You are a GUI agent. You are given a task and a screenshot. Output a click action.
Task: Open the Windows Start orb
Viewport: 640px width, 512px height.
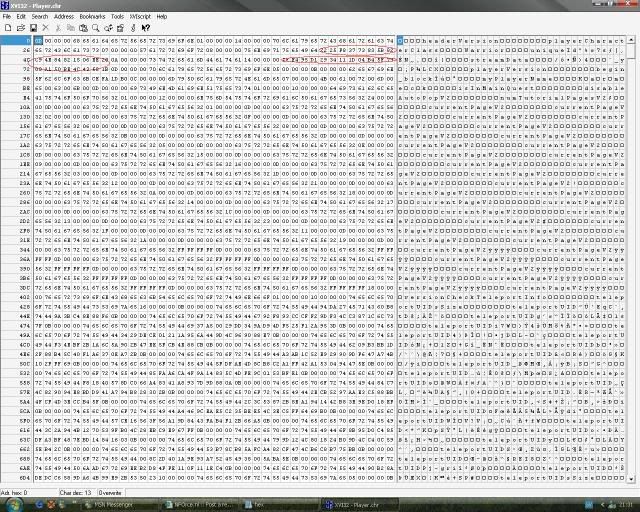15,505
